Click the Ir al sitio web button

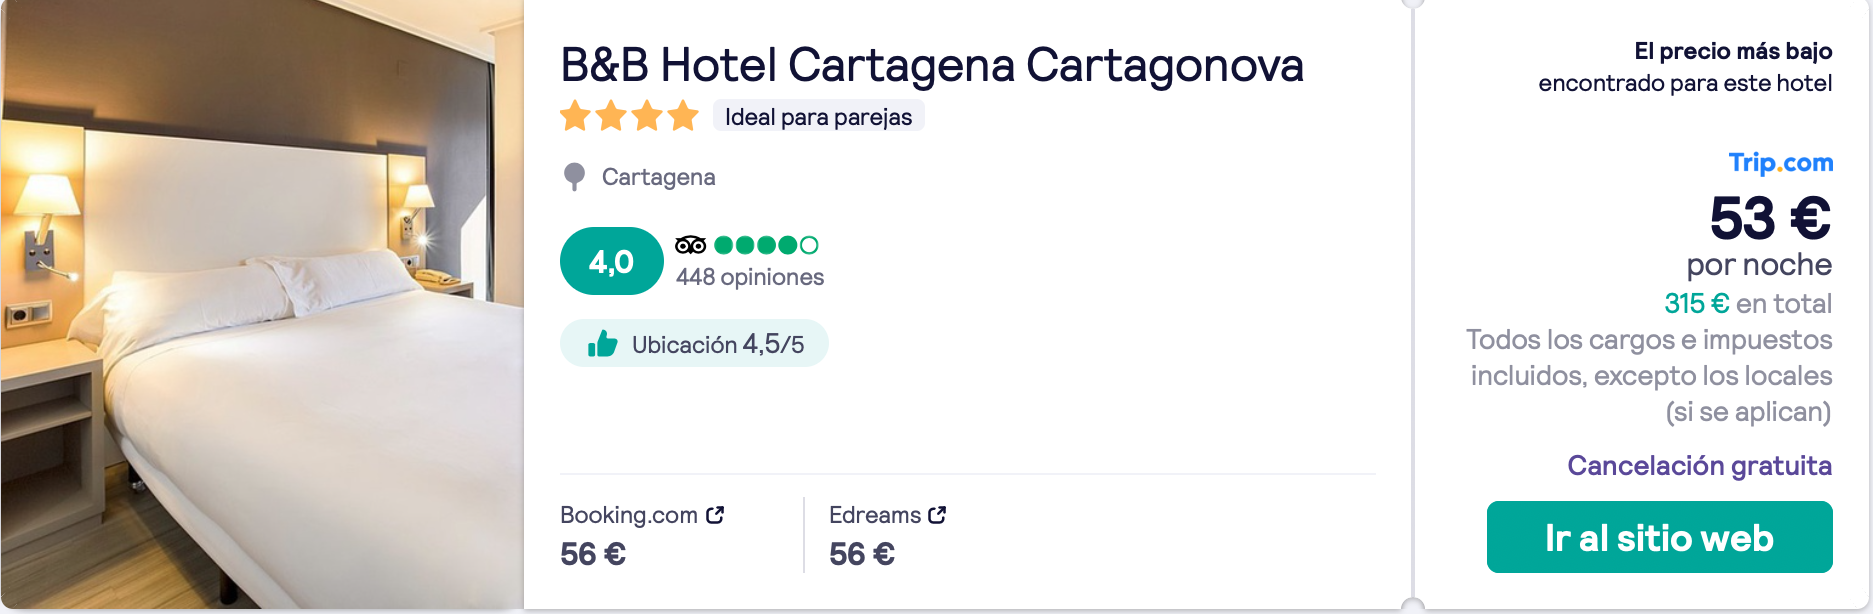pyautogui.click(x=1659, y=537)
